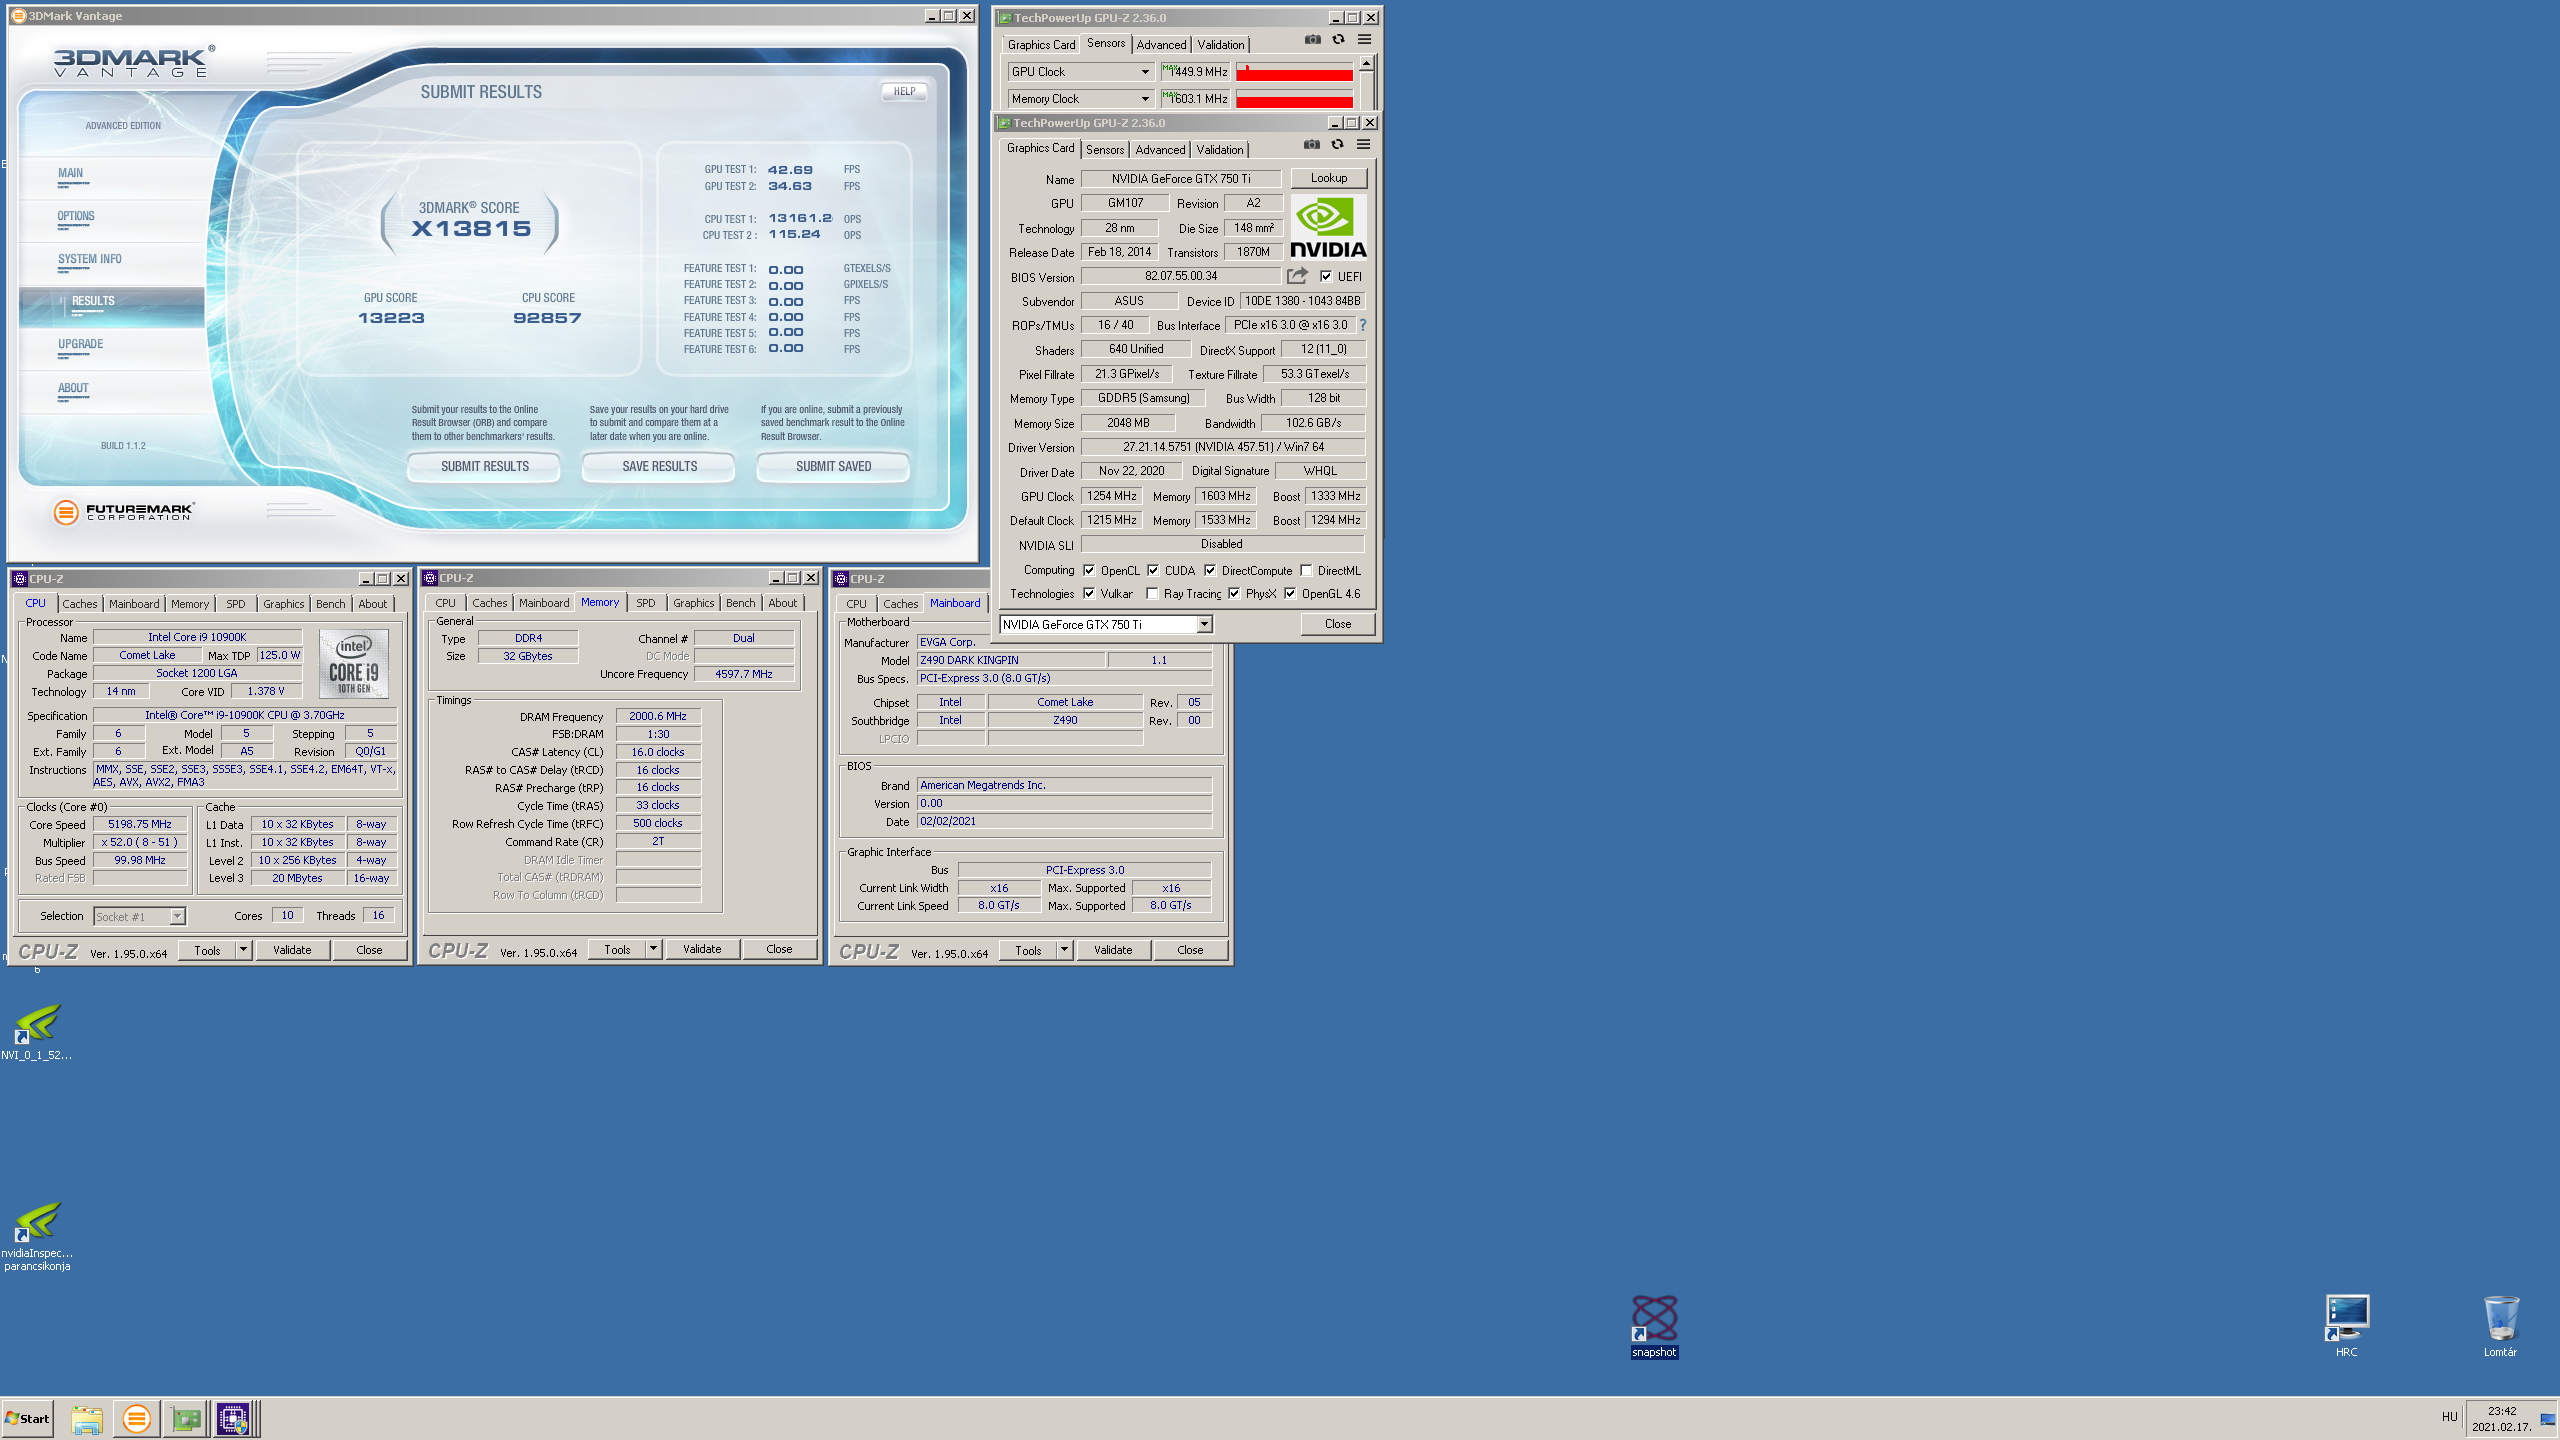Click the Lookup button in GPU-Z
The image size is (2560, 1440).
tap(1329, 178)
